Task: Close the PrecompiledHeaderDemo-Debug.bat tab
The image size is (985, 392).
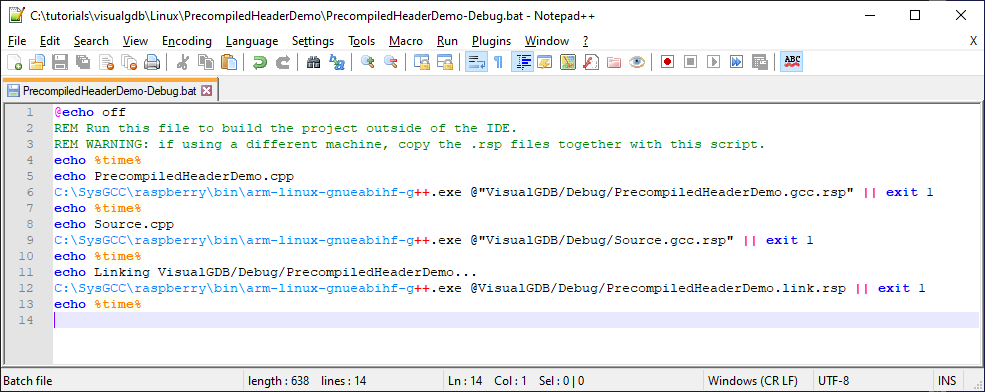Action: click(206, 91)
